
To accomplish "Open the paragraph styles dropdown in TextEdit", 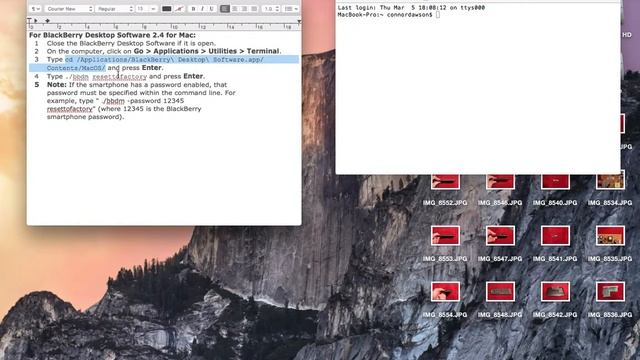I will point(36,9).
